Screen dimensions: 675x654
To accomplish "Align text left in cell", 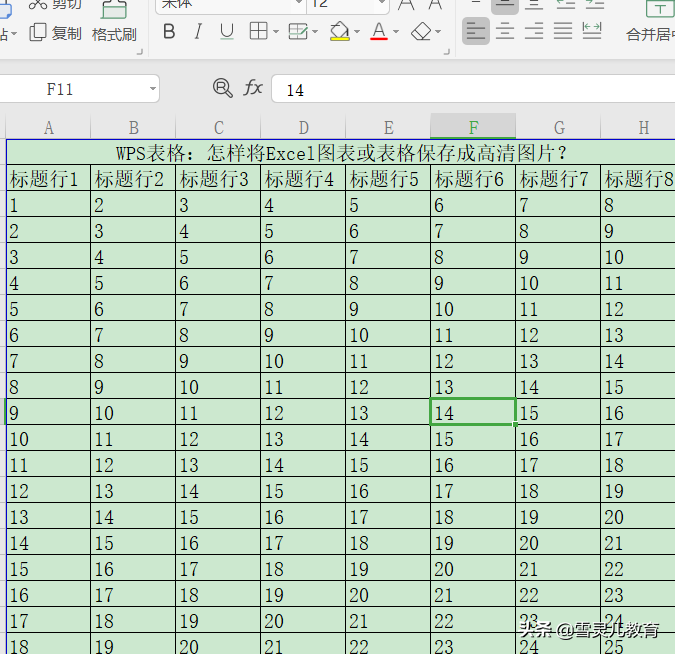I will tap(476, 31).
